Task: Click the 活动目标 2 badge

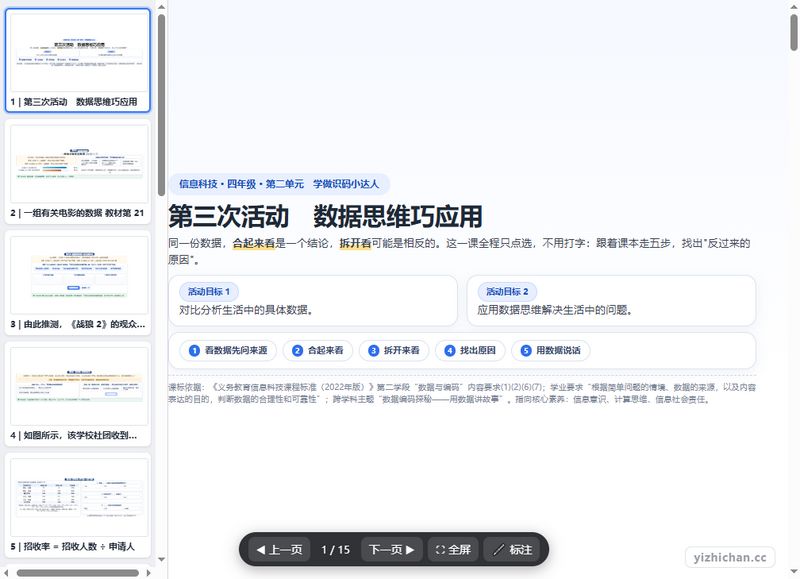Action: 507,292
